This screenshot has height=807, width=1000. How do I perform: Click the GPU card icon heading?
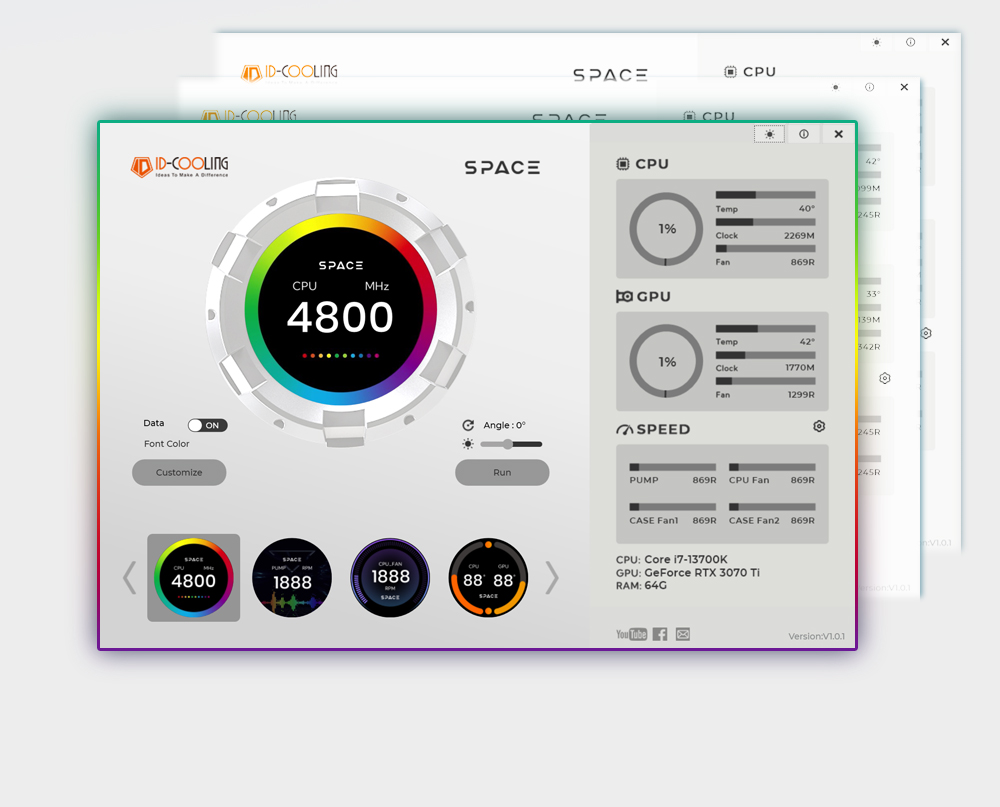coord(624,297)
